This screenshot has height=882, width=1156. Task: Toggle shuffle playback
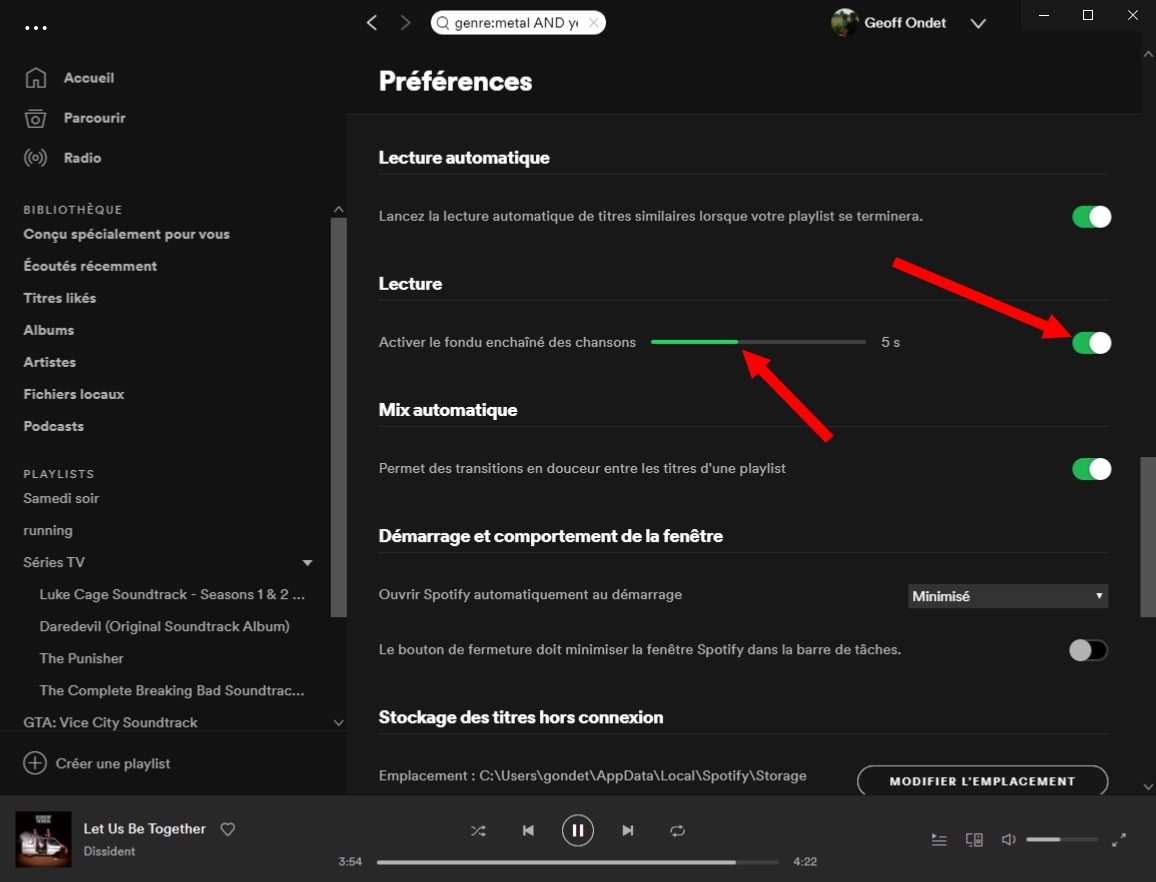pos(478,831)
